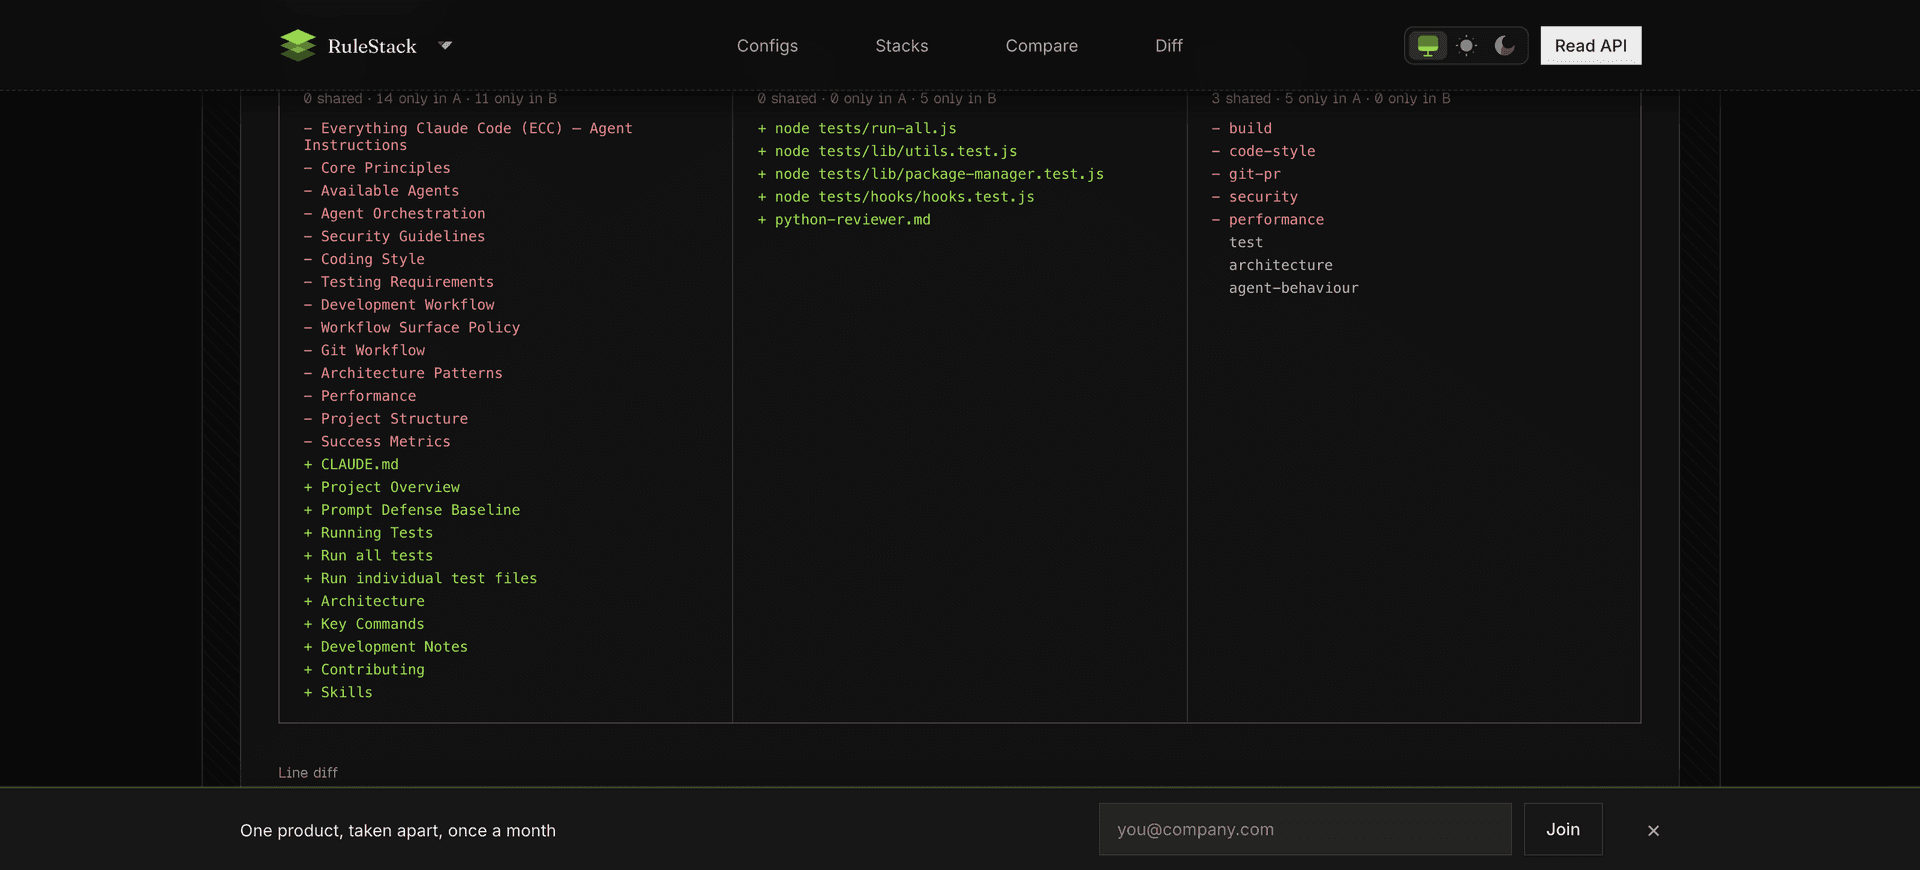1920x870 pixels.
Task: Select the removed 'code-style' entry
Action: click(1264, 152)
